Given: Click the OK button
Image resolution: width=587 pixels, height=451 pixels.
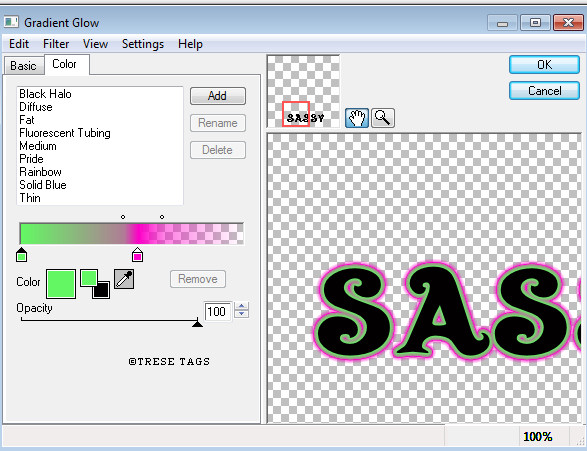Looking at the screenshot, I should pos(544,65).
